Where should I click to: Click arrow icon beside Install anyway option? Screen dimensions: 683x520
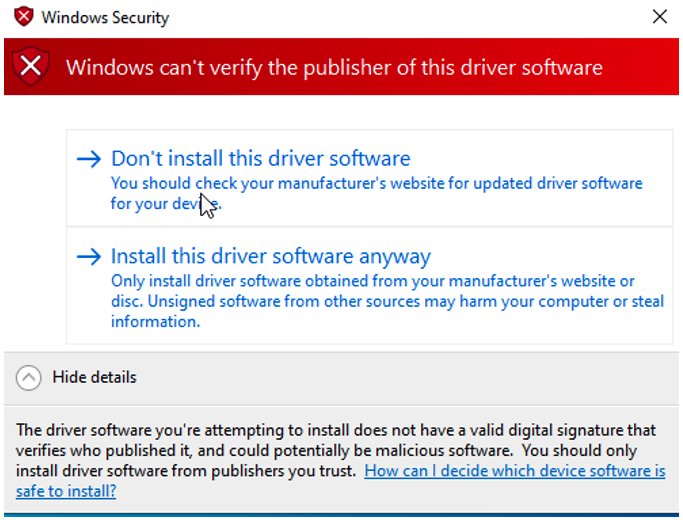89,257
